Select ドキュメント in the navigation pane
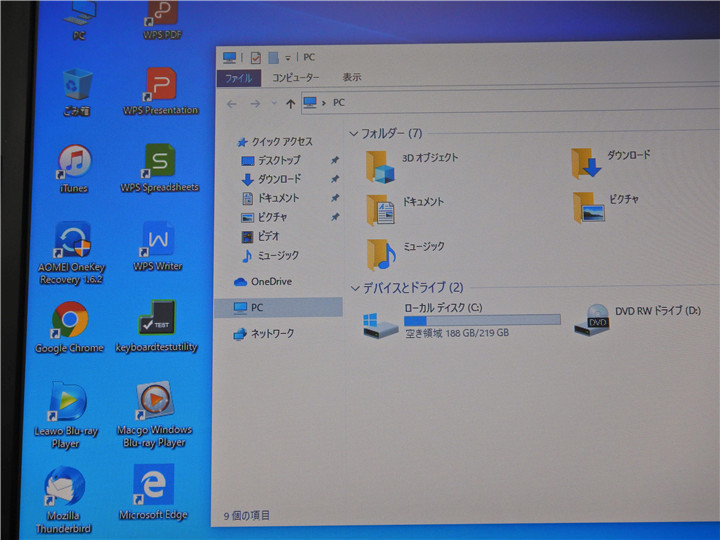 (270, 198)
